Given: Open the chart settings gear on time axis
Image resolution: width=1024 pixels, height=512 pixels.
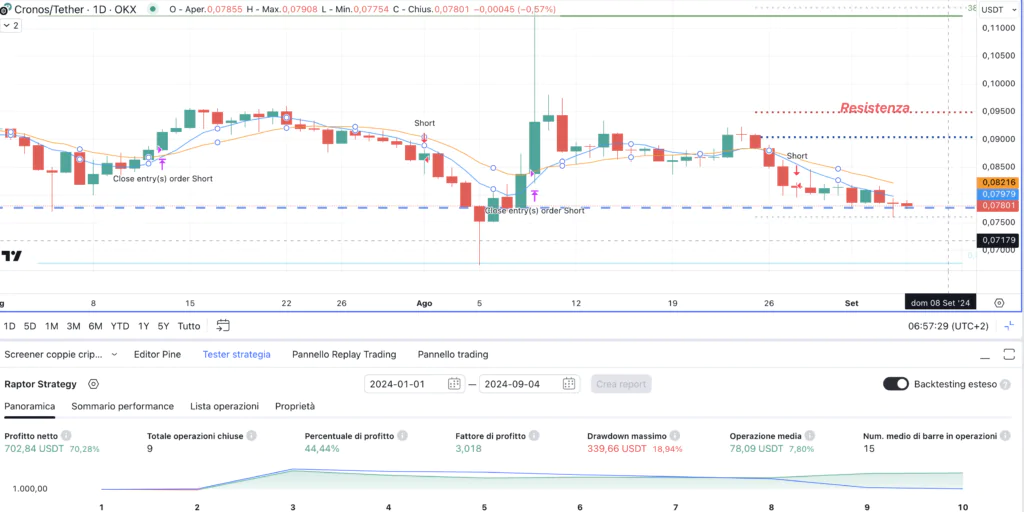Looking at the screenshot, I should 999,302.
